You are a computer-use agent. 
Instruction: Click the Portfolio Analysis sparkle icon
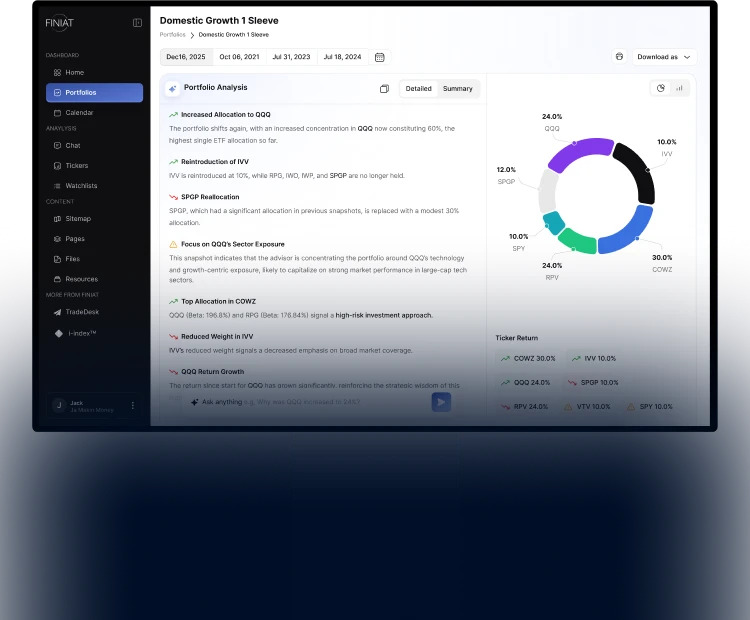172,89
